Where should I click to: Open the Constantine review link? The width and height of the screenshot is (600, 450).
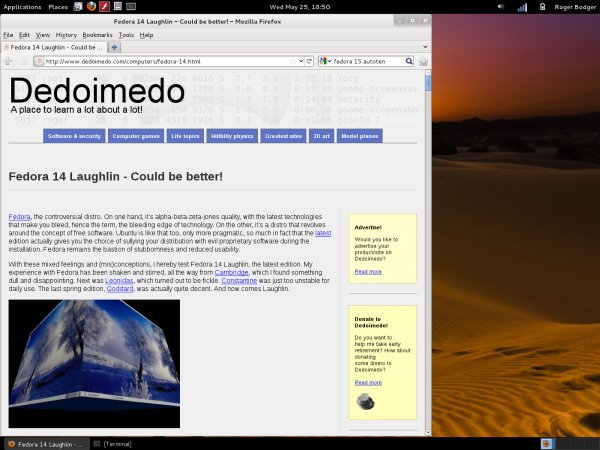(x=239, y=280)
